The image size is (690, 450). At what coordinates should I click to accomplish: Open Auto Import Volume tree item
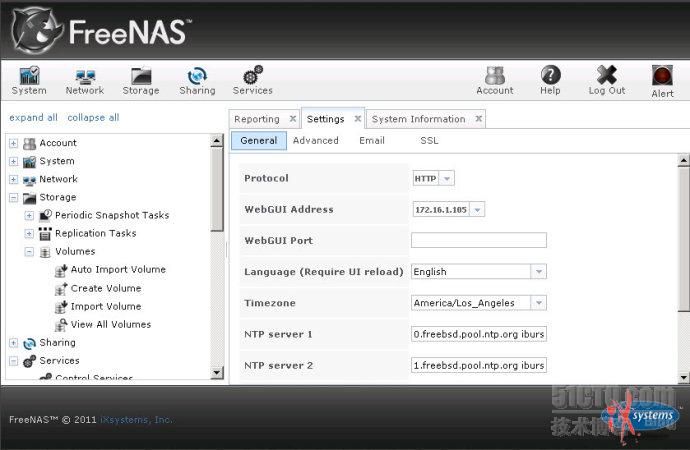coord(118,270)
